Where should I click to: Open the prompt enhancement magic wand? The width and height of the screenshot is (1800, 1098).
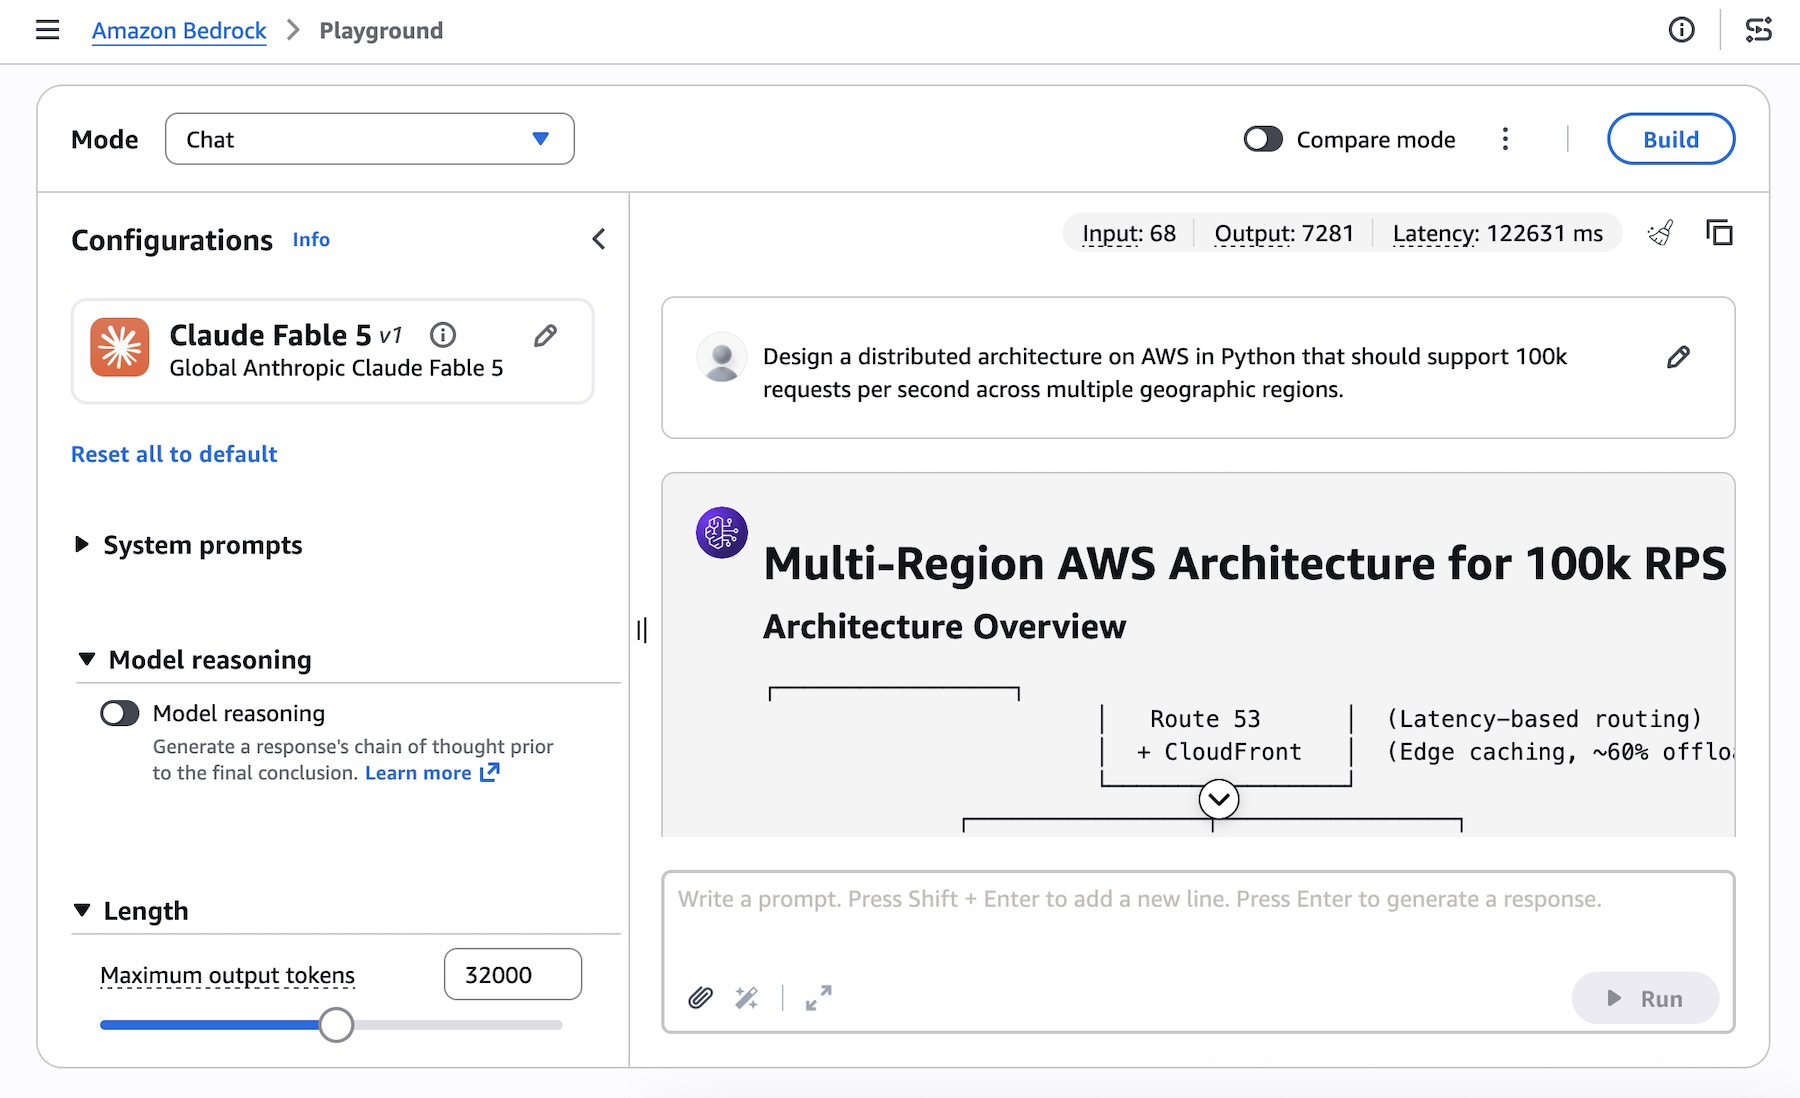[747, 997]
